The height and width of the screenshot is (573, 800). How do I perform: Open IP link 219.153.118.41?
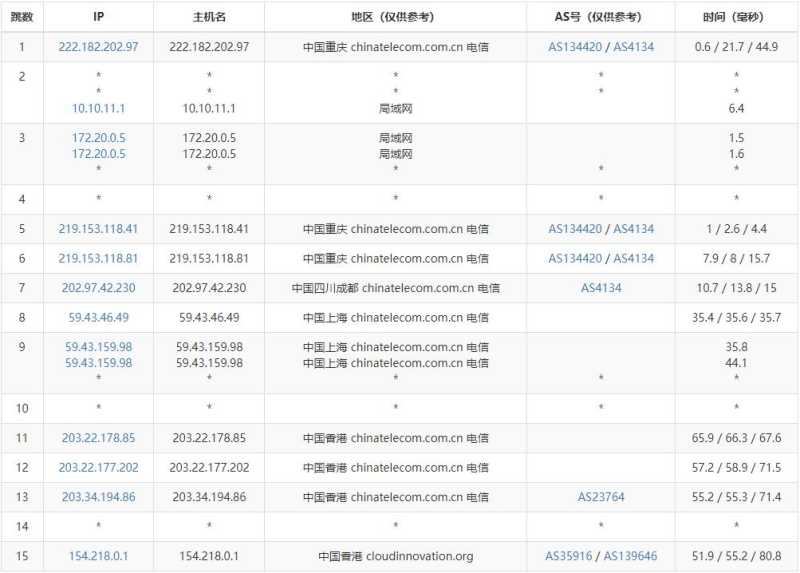click(98, 229)
